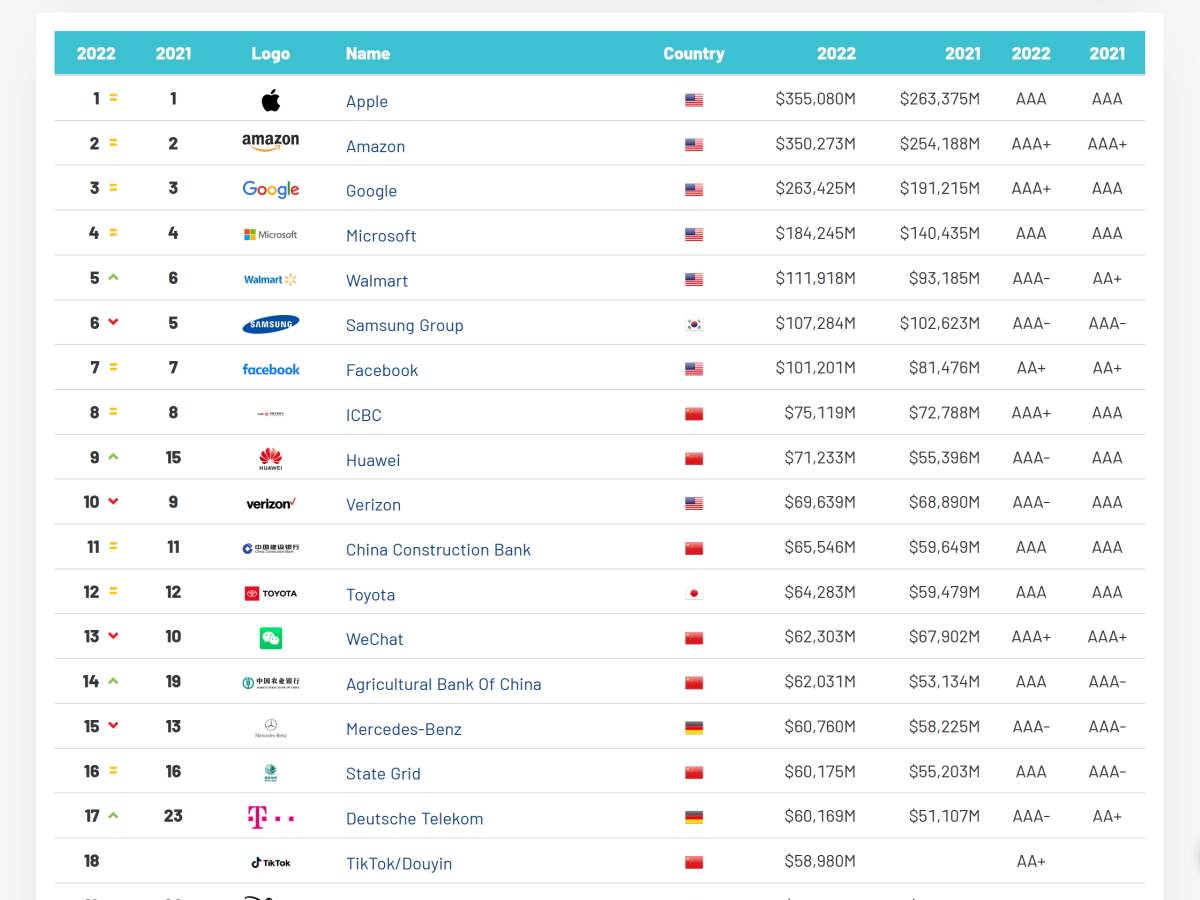Select the Huawei flower logo
This screenshot has height=900, width=1200.
pyautogui.click(x=270, y=457)
